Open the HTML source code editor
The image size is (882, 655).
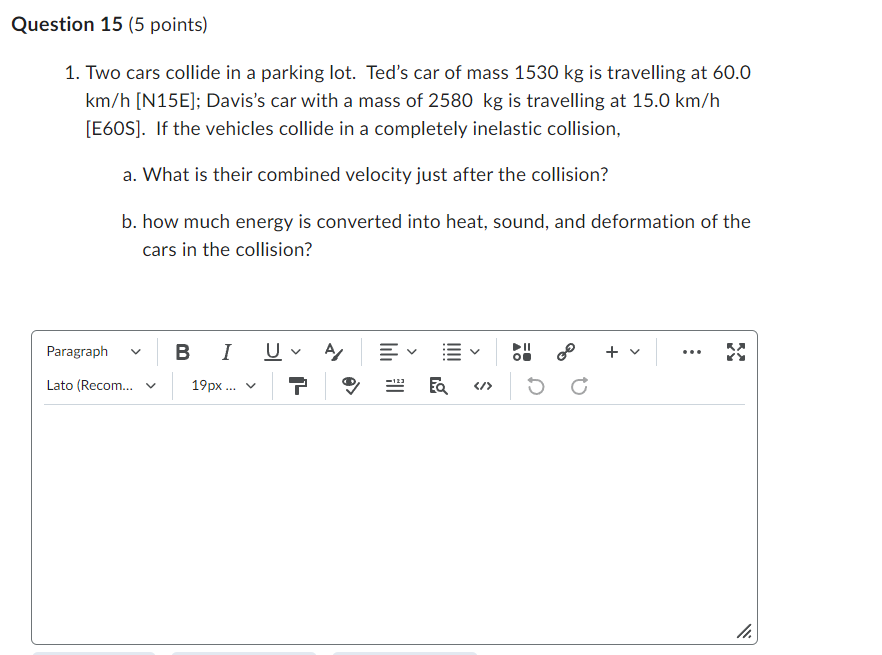pos(482,385)
